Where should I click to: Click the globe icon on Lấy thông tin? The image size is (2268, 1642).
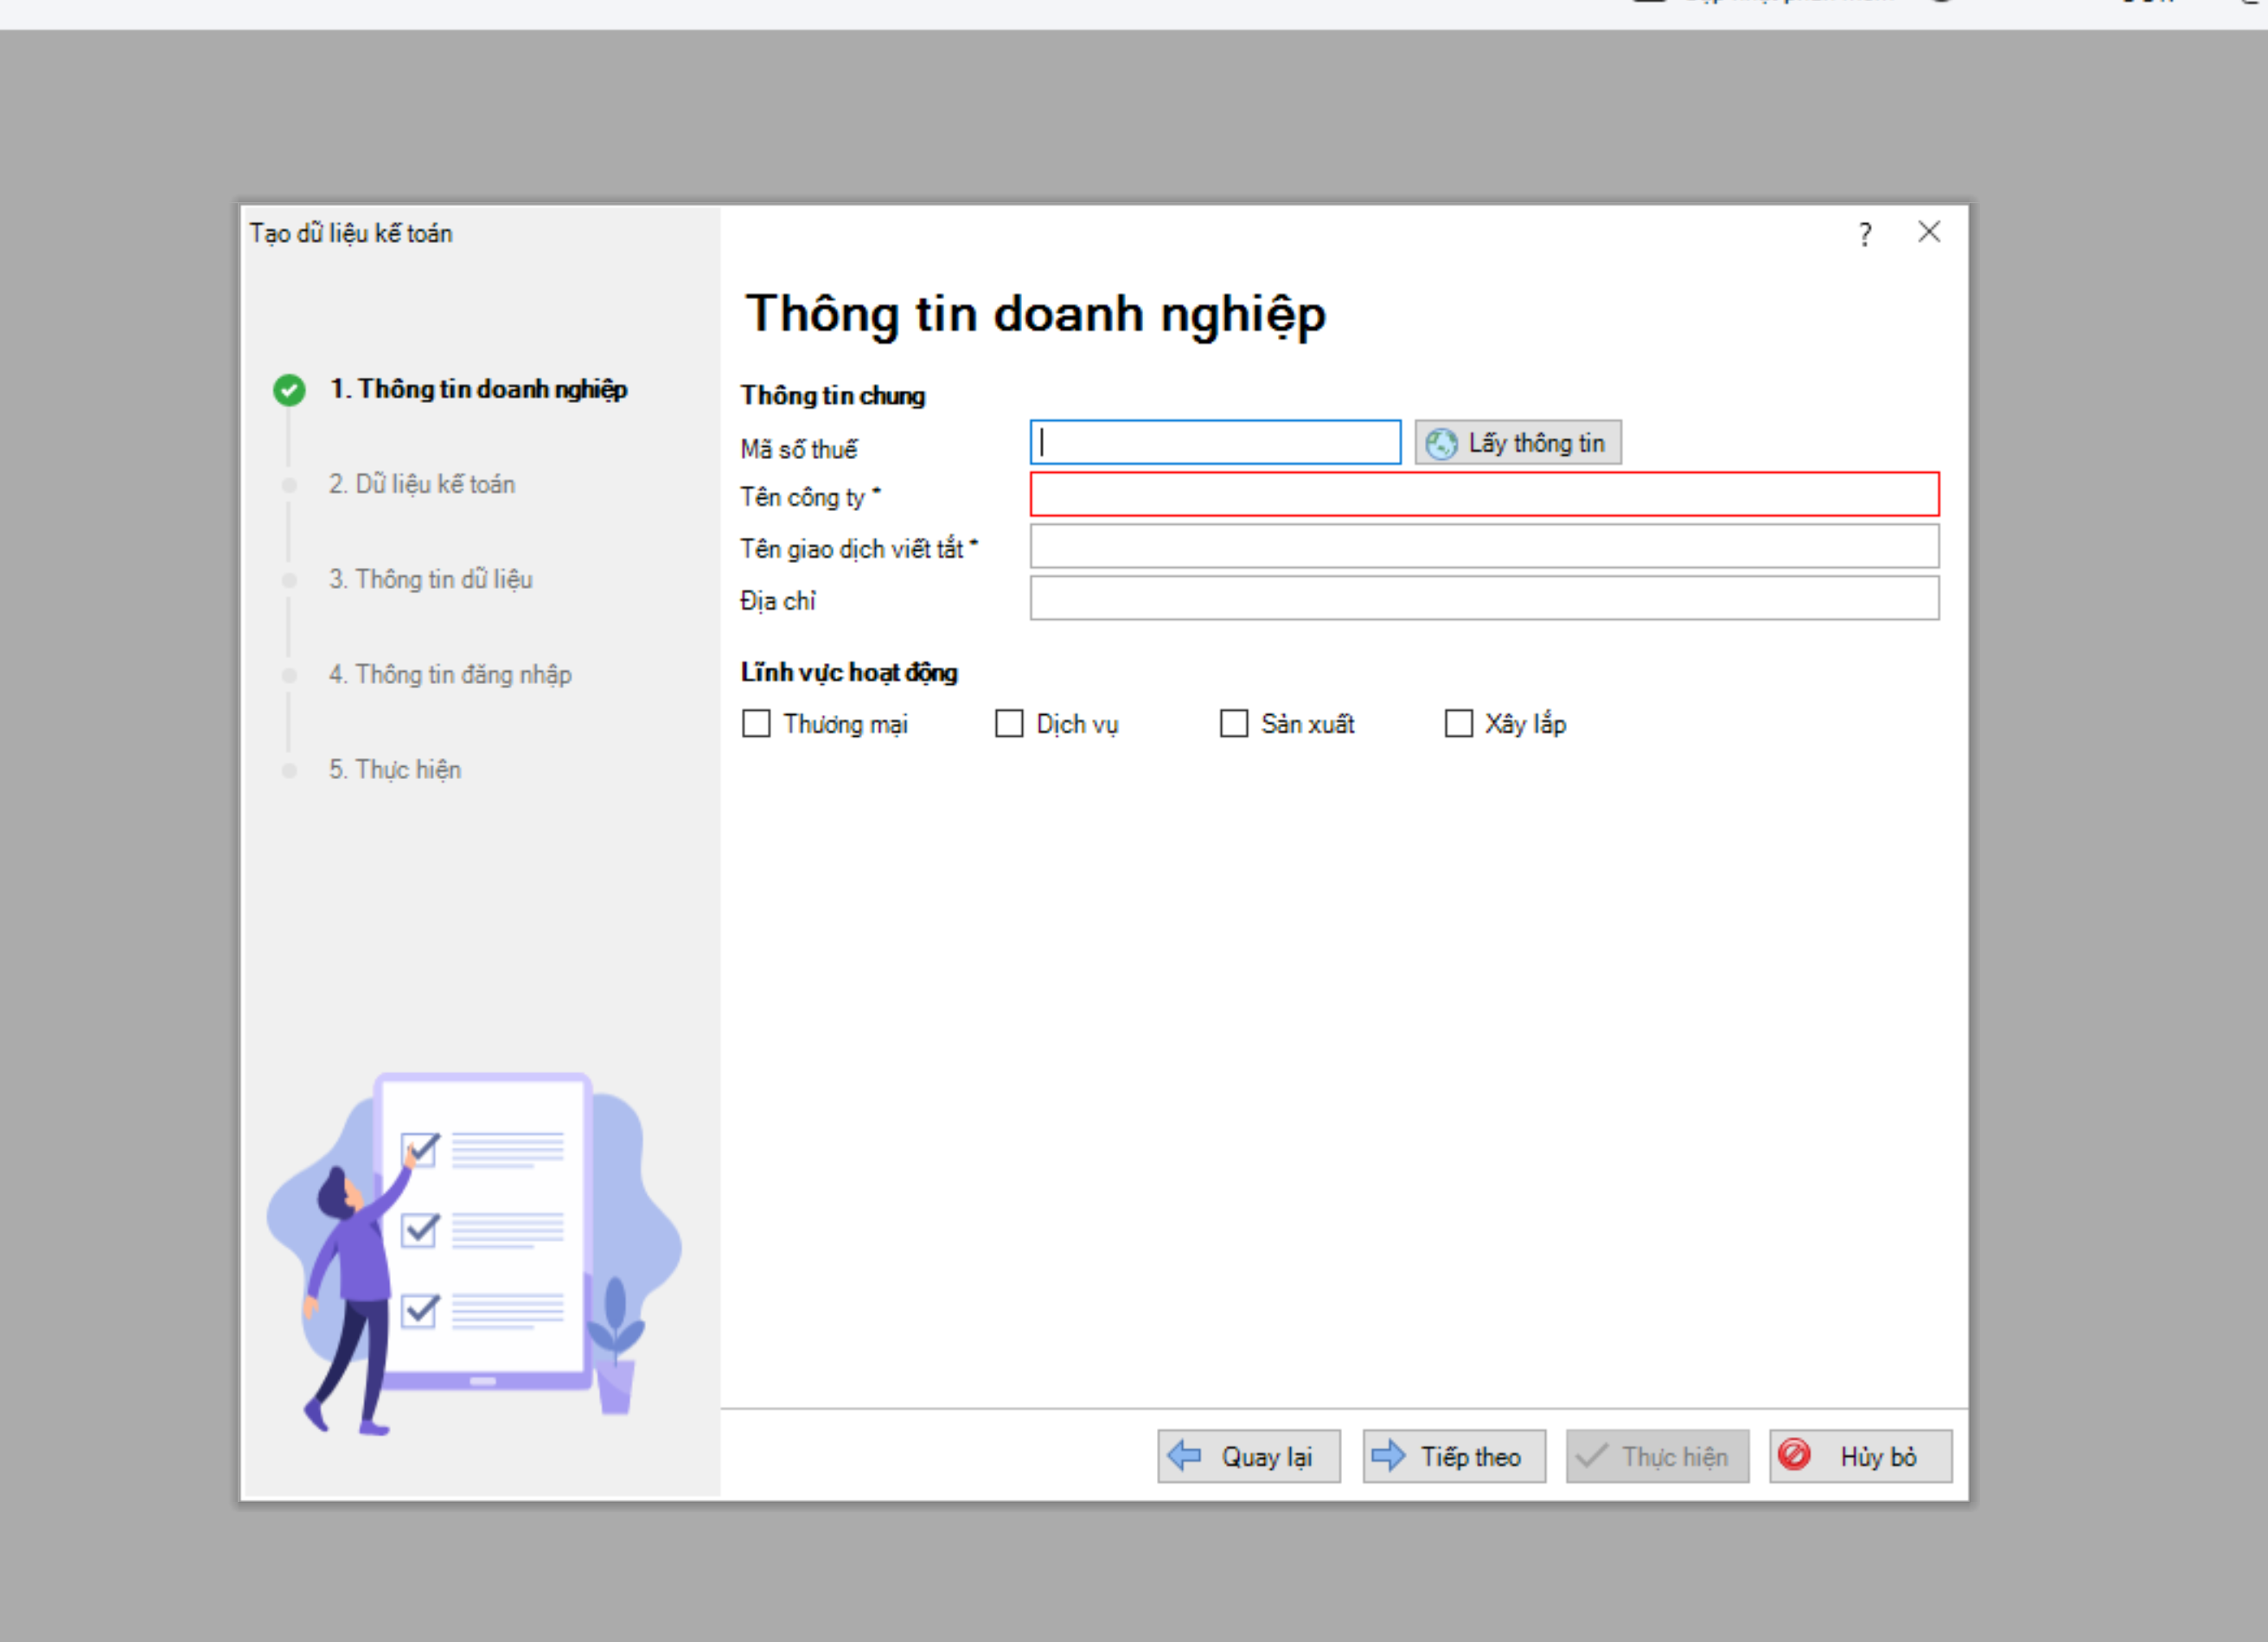1441,443
